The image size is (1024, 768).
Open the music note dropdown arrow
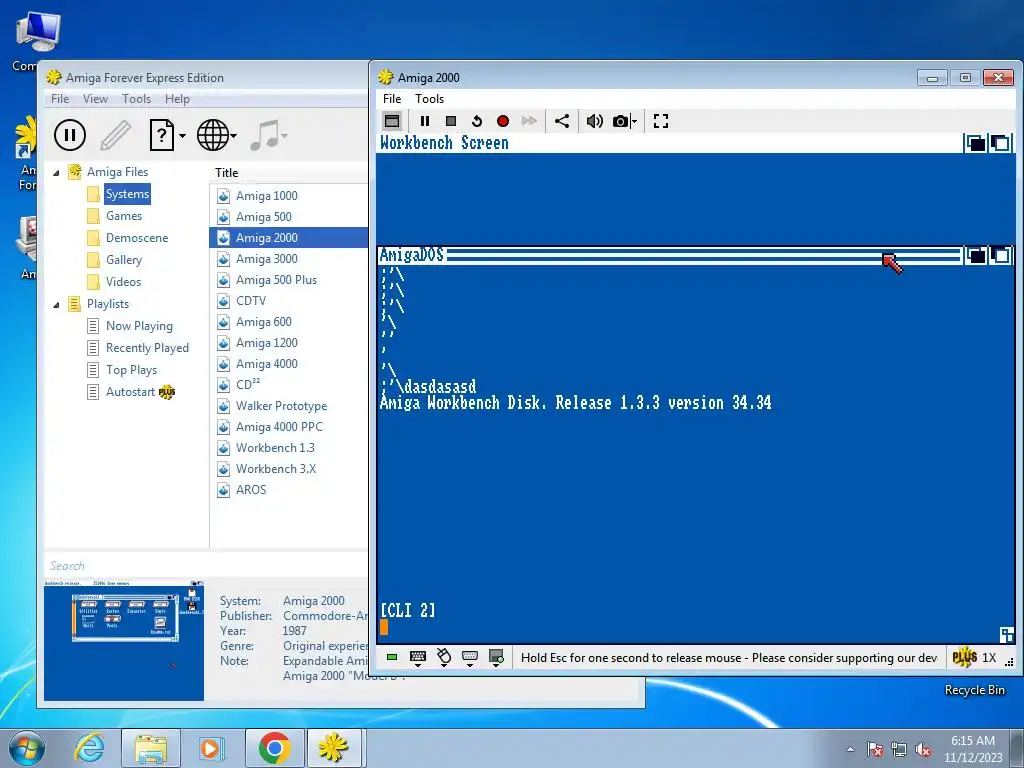[x=285, y=136]
